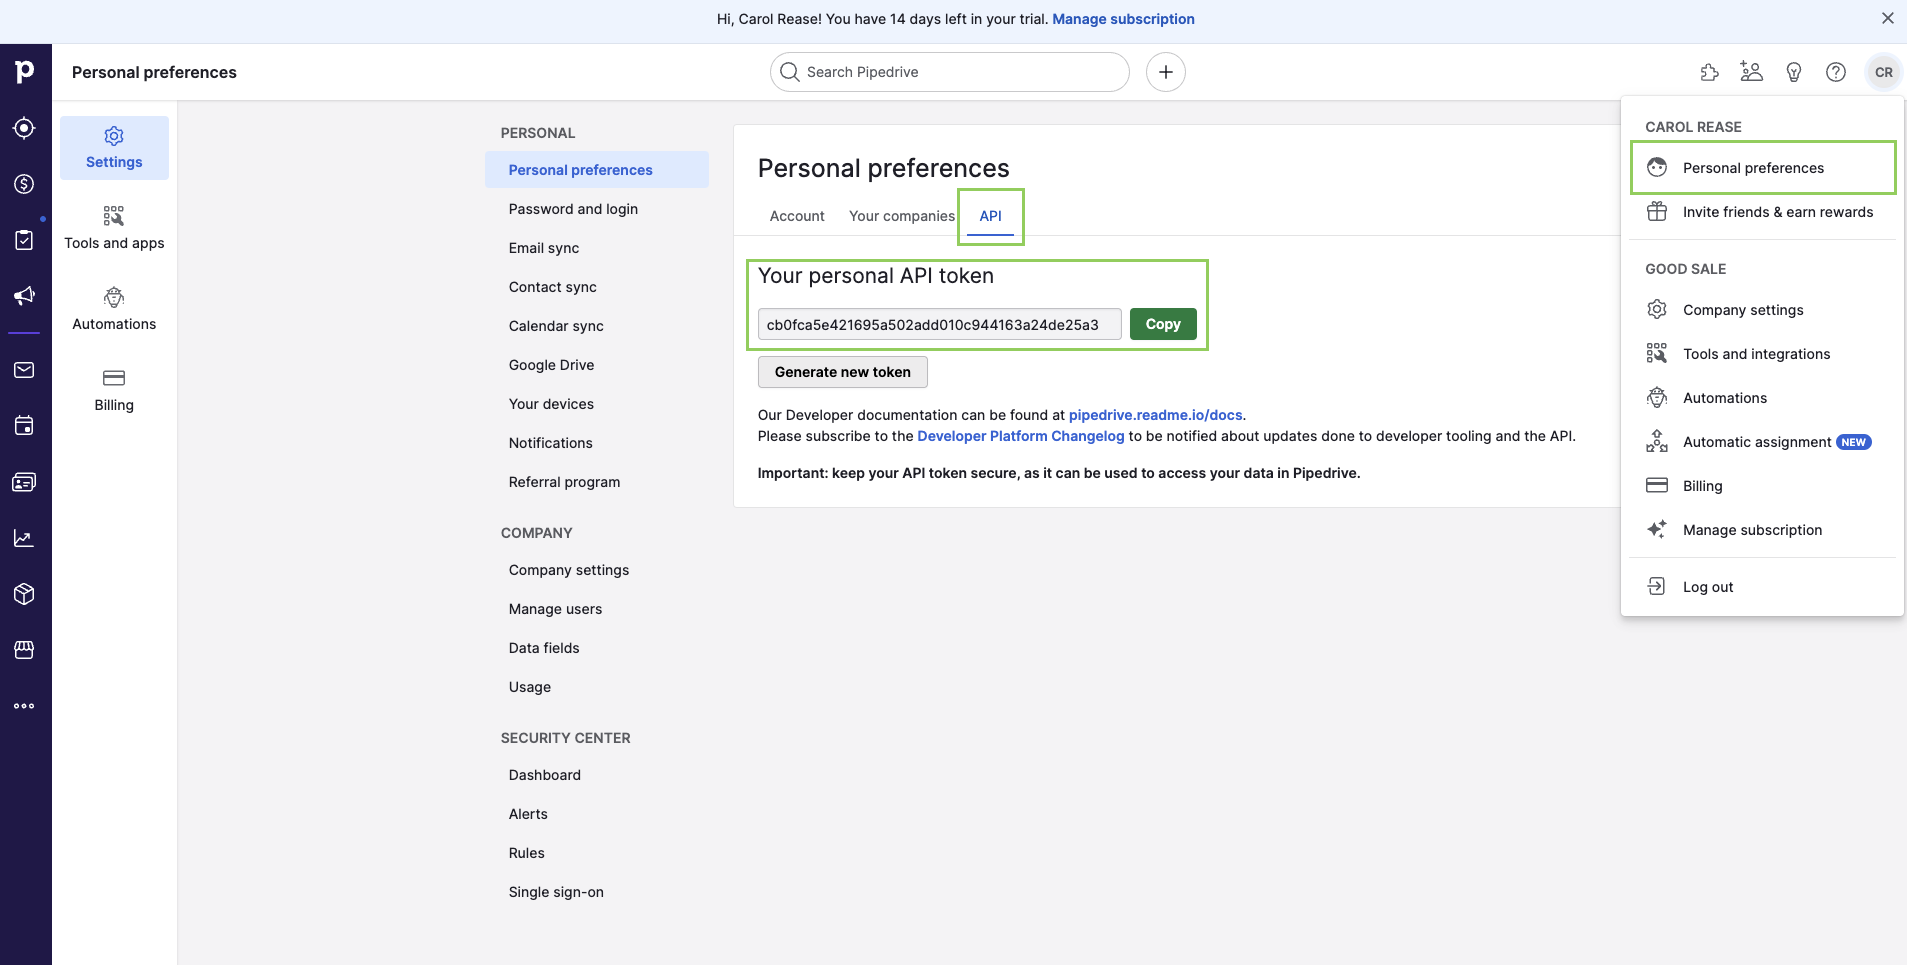The height and width of the screenshot is (965, 1907).
Task: Open the CR user avatar menu
Action: [1883, 72]
